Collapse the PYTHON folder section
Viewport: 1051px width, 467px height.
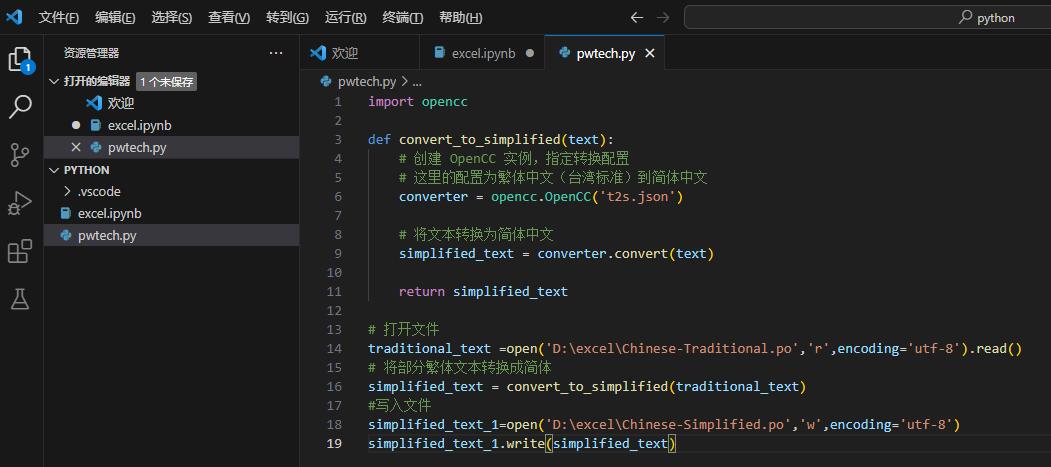coord(54,170)
